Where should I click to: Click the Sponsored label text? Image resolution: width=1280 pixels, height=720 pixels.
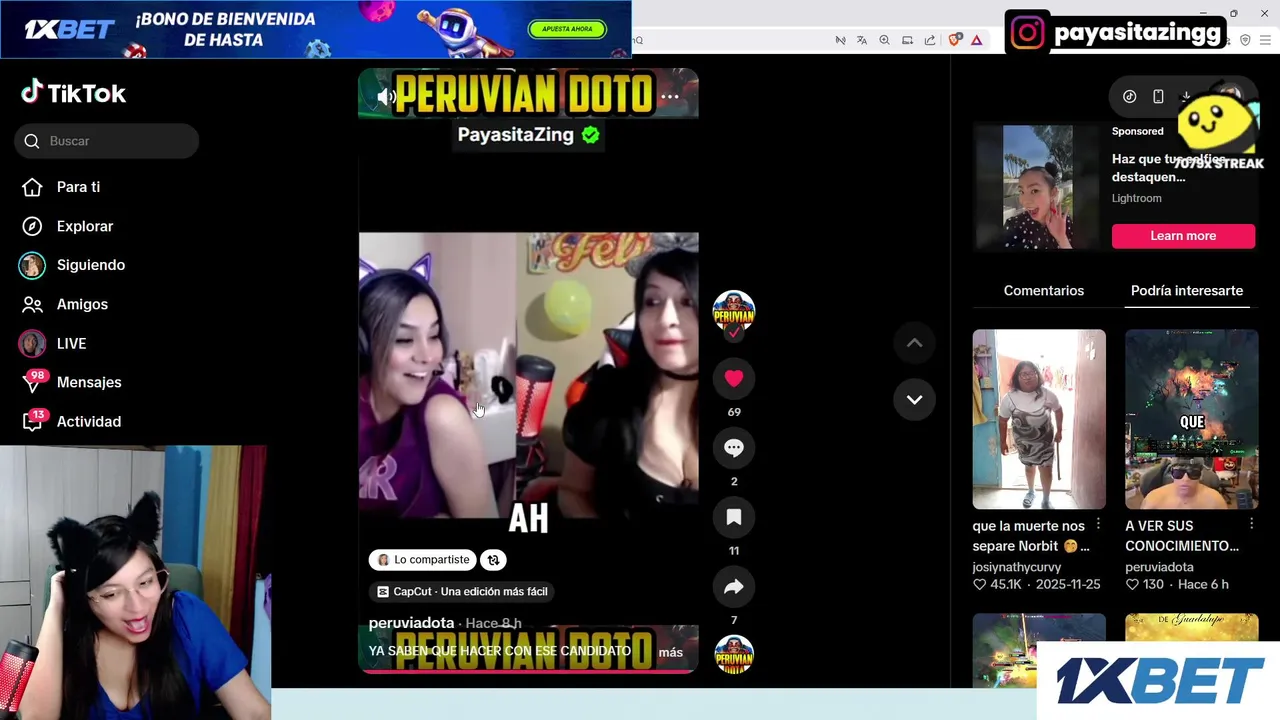(1138, 131)
